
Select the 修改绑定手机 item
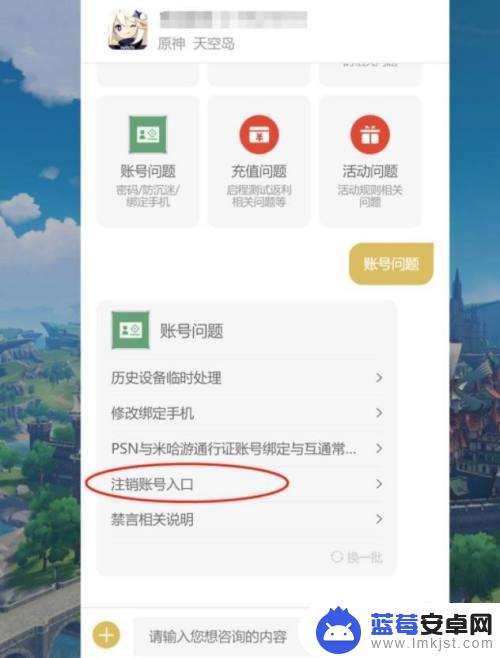[x=247, y=413]
